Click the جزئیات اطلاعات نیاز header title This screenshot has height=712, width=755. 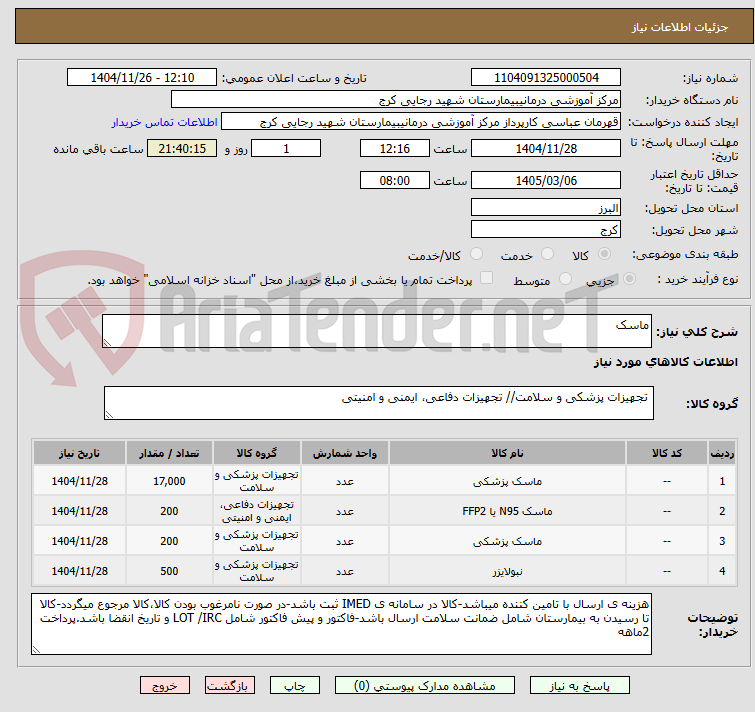(679, 27)
